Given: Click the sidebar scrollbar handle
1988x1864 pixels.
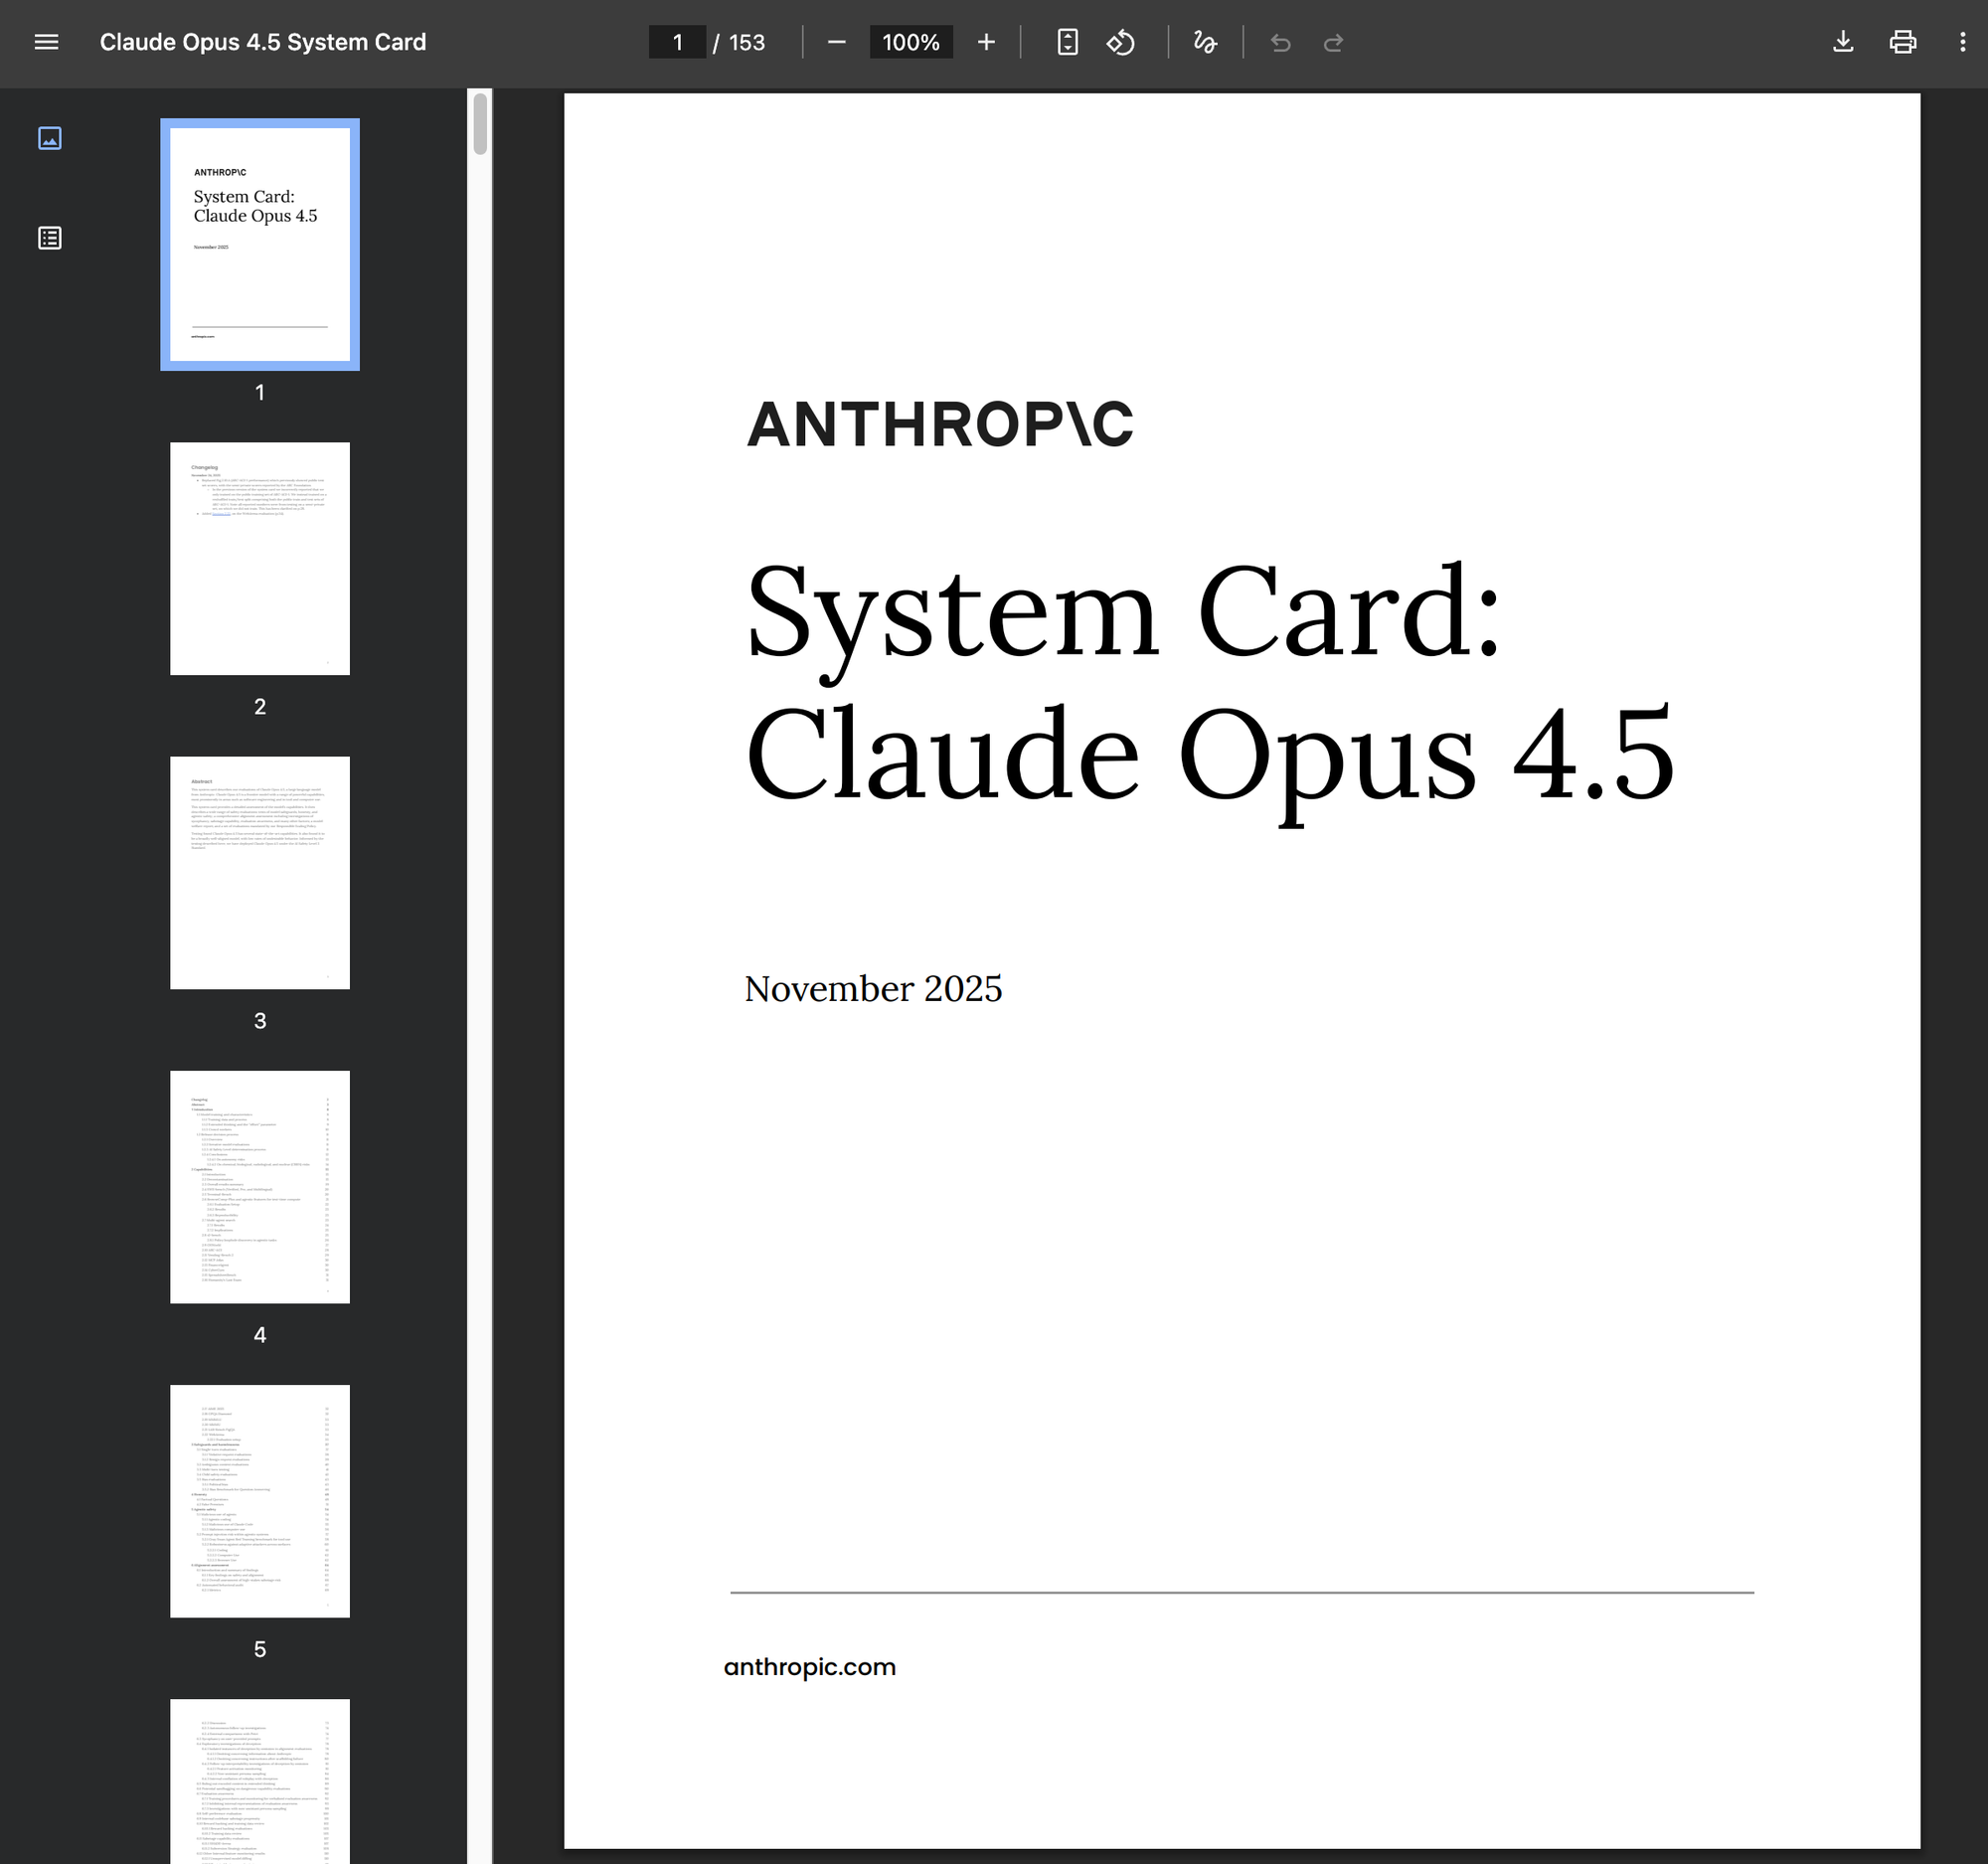Looking at the screenshot, I should pos(480,124).
